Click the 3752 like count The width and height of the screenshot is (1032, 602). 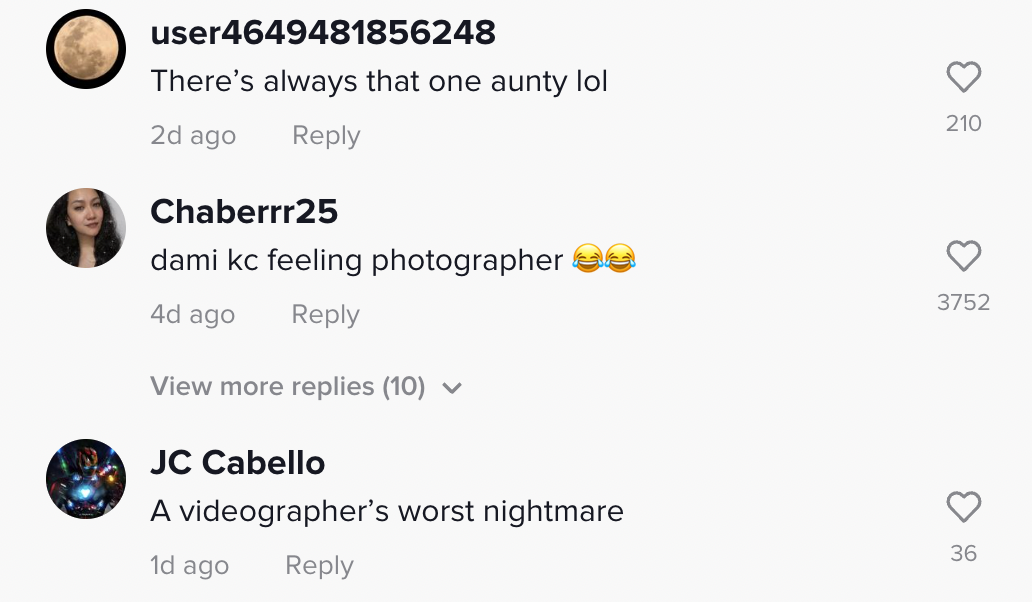[963, 302]
